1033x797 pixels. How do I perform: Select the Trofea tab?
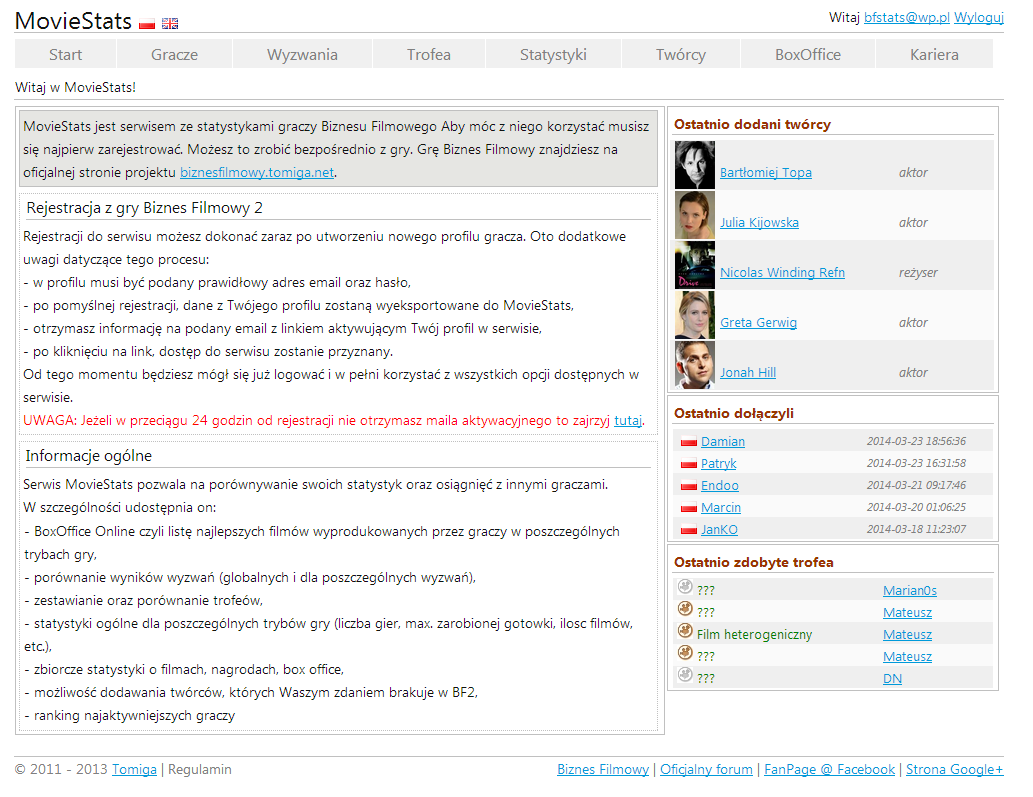tap(429, 54)
